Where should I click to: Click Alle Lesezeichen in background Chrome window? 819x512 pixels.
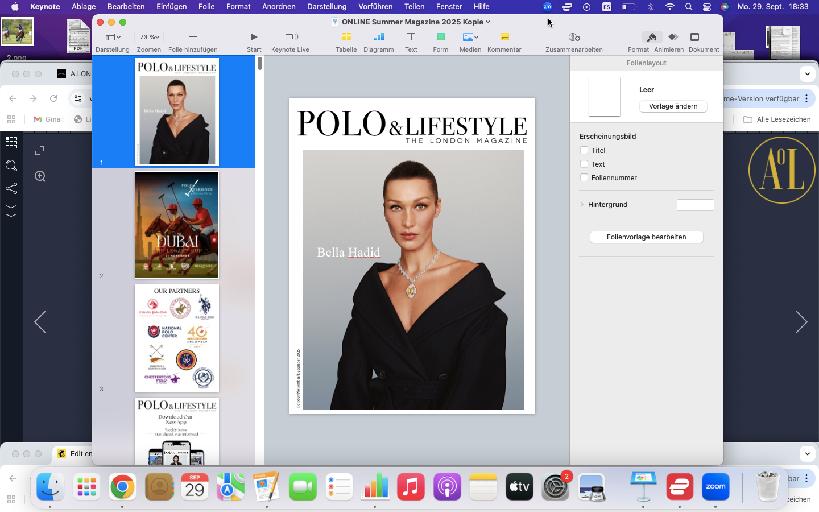[x=777, y=119]
